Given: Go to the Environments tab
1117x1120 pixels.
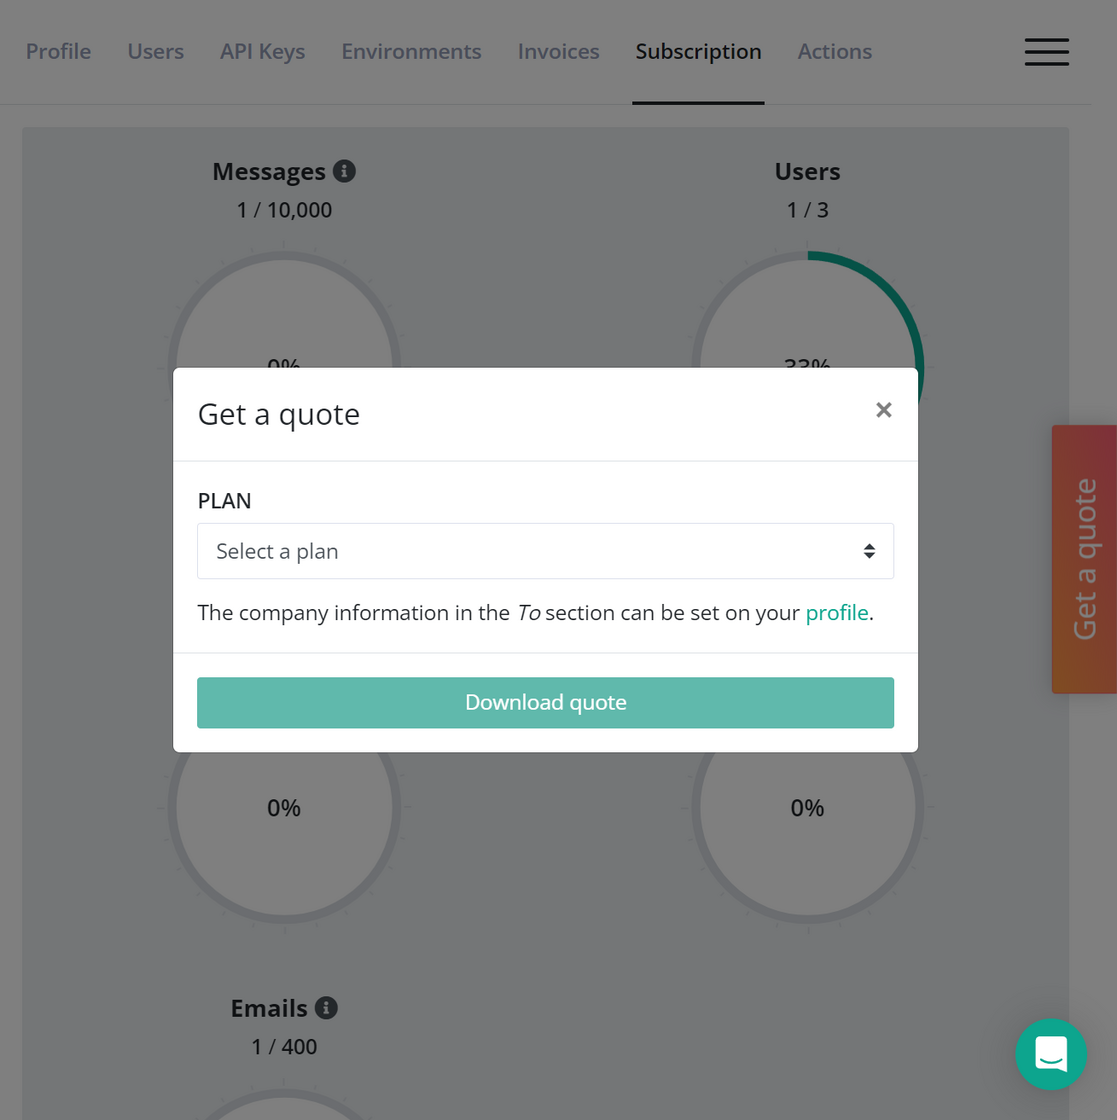Looking at the screenshot, I should 411,51.
